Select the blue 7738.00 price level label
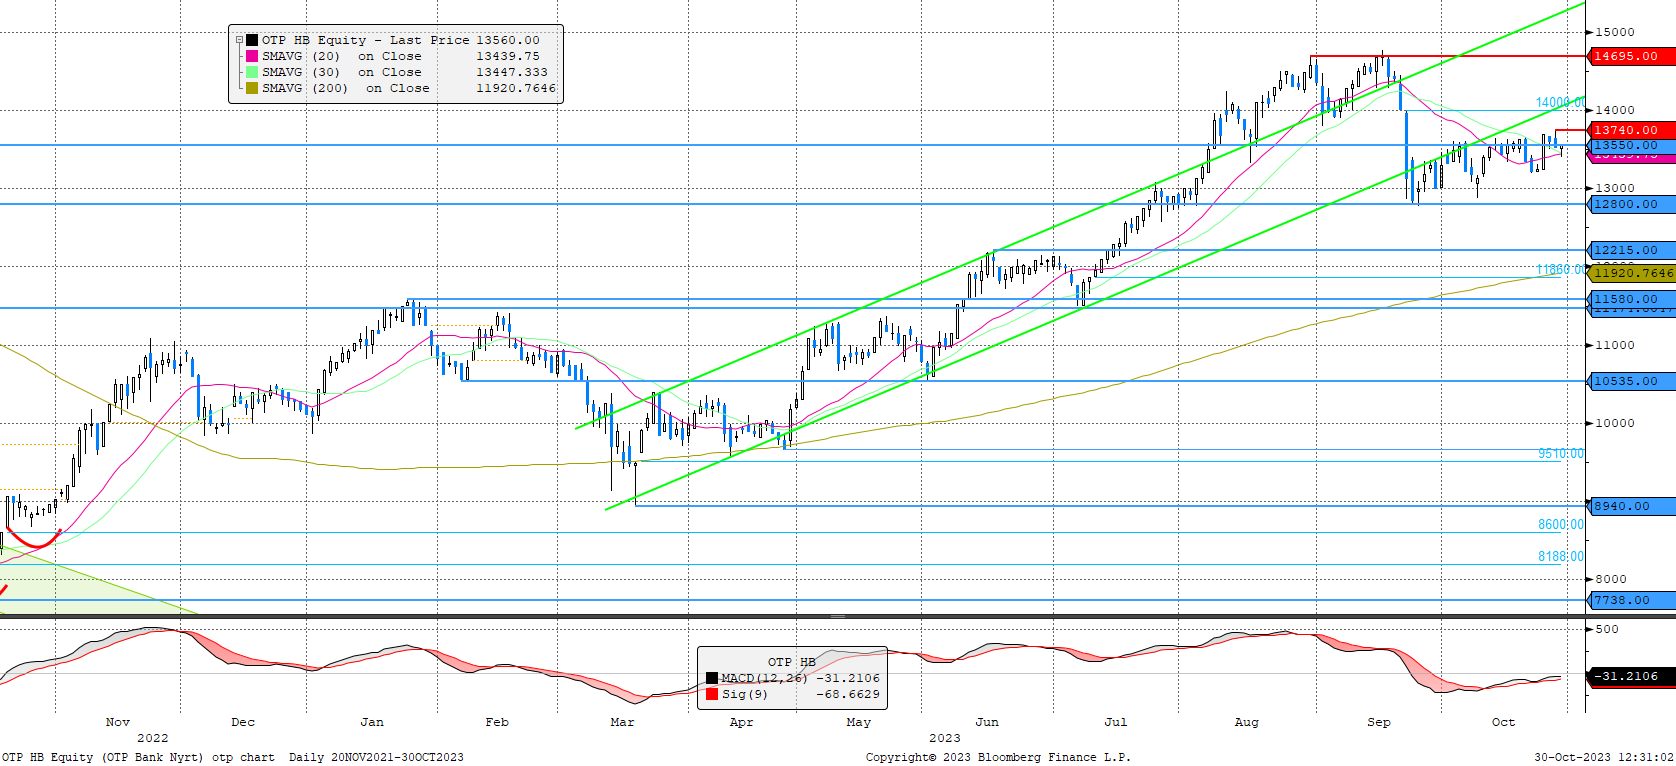This screenshot has height=766, width=1676. point(1630,600)
